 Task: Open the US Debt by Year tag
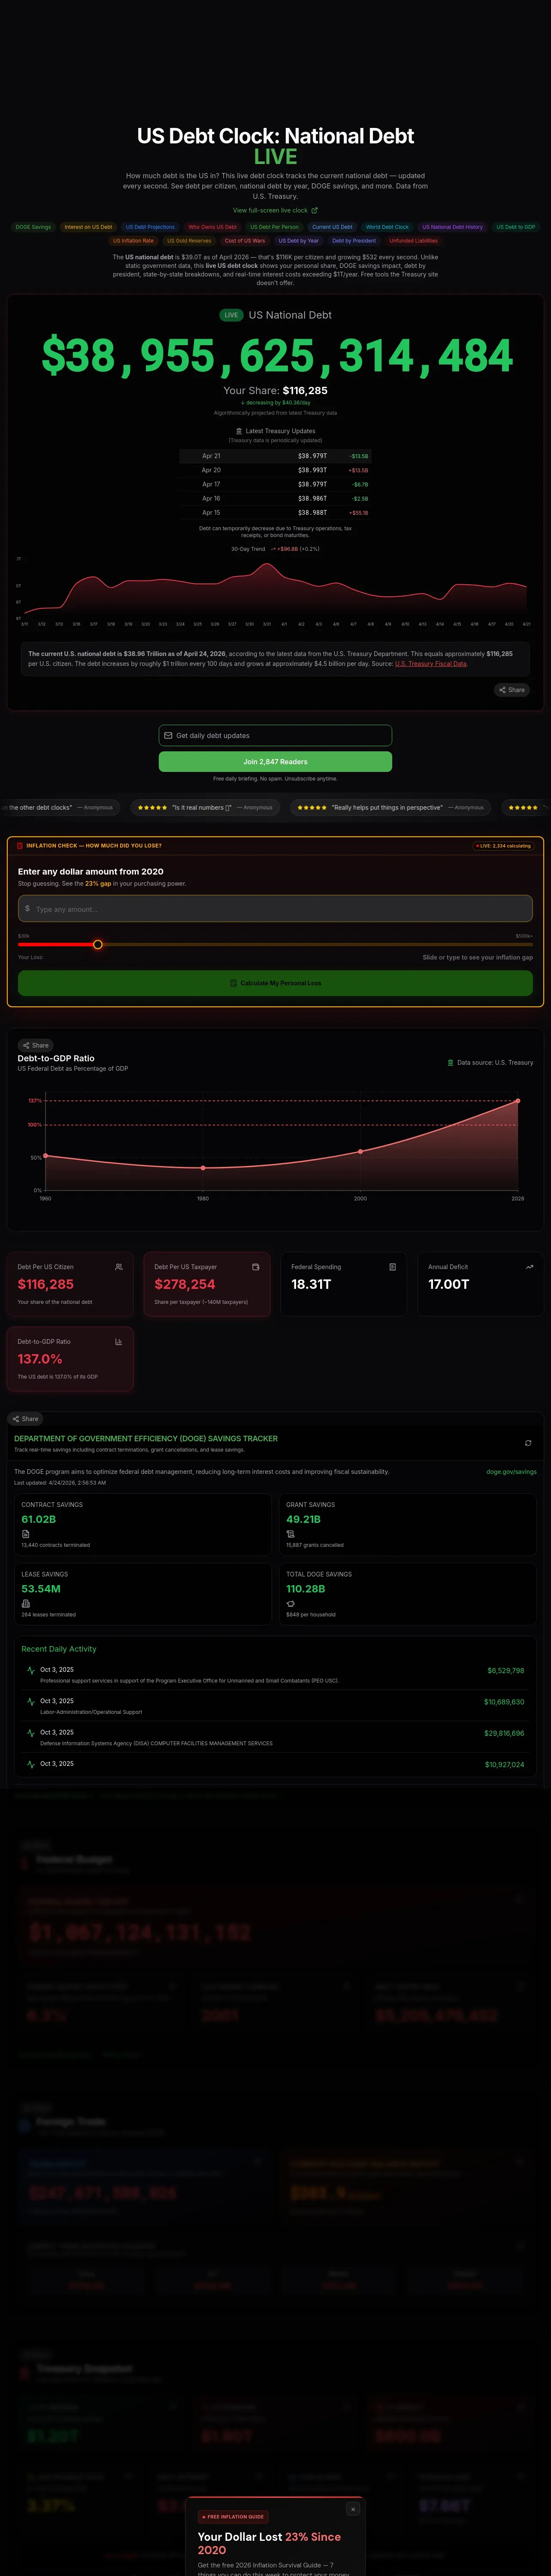coord(298,240)
